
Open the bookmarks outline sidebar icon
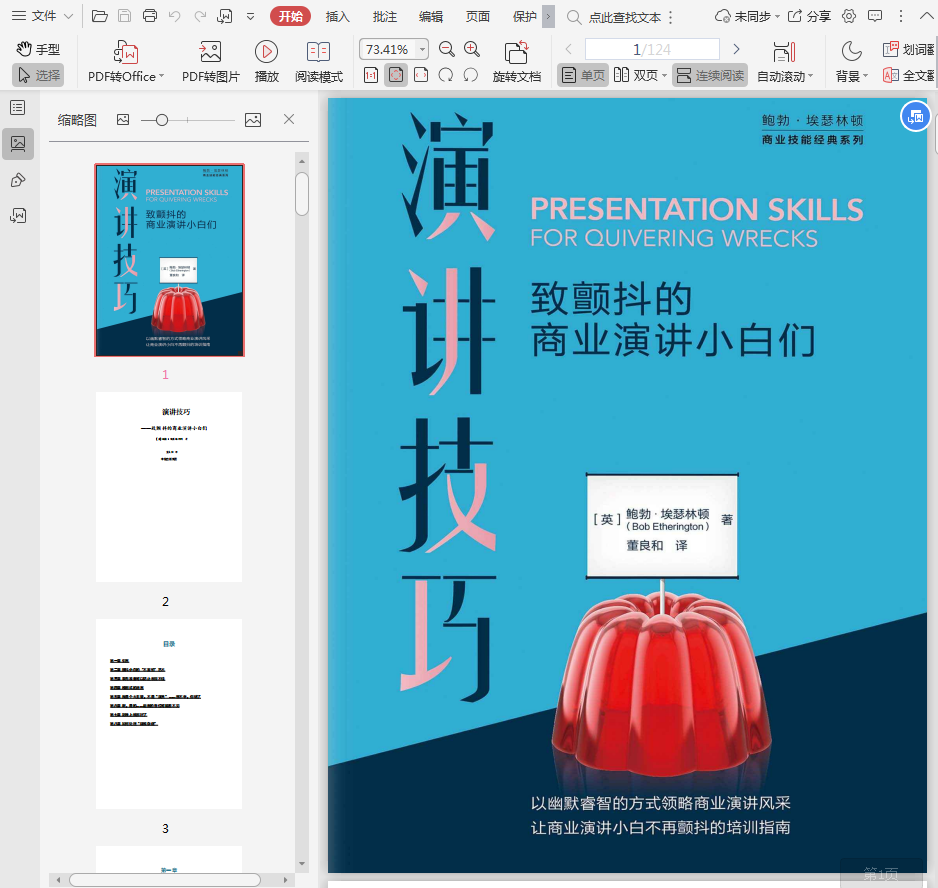click(x=18, y=107)
